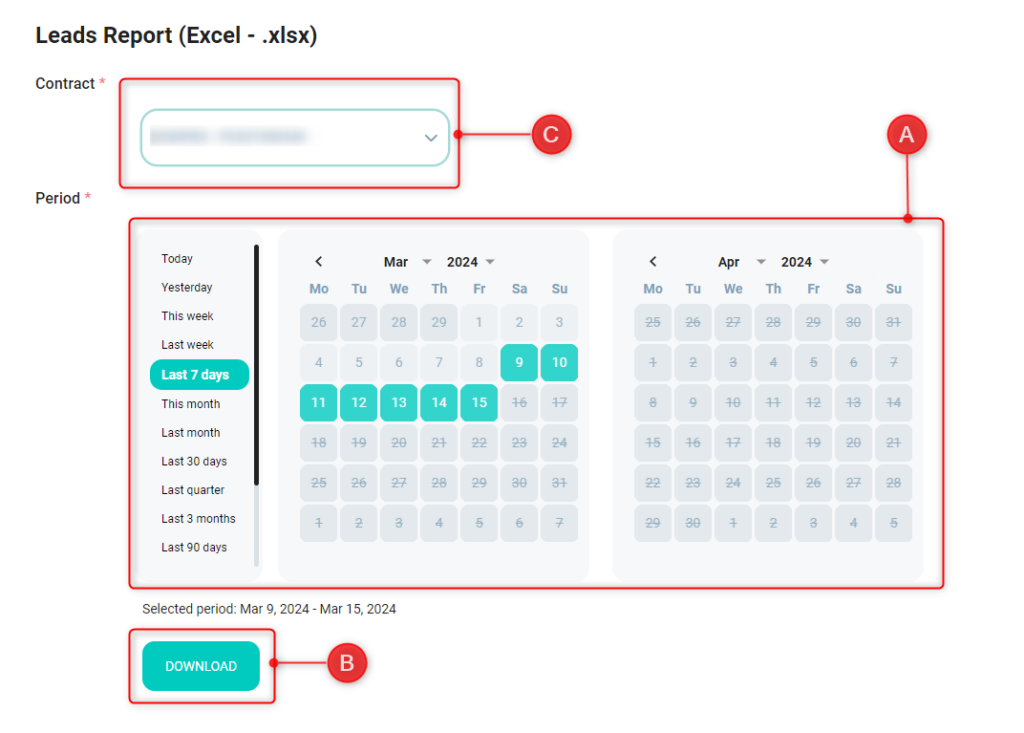Expand the 2024 year dropdown beside Mar
1024x733 pixels.
tap(470, 262)
